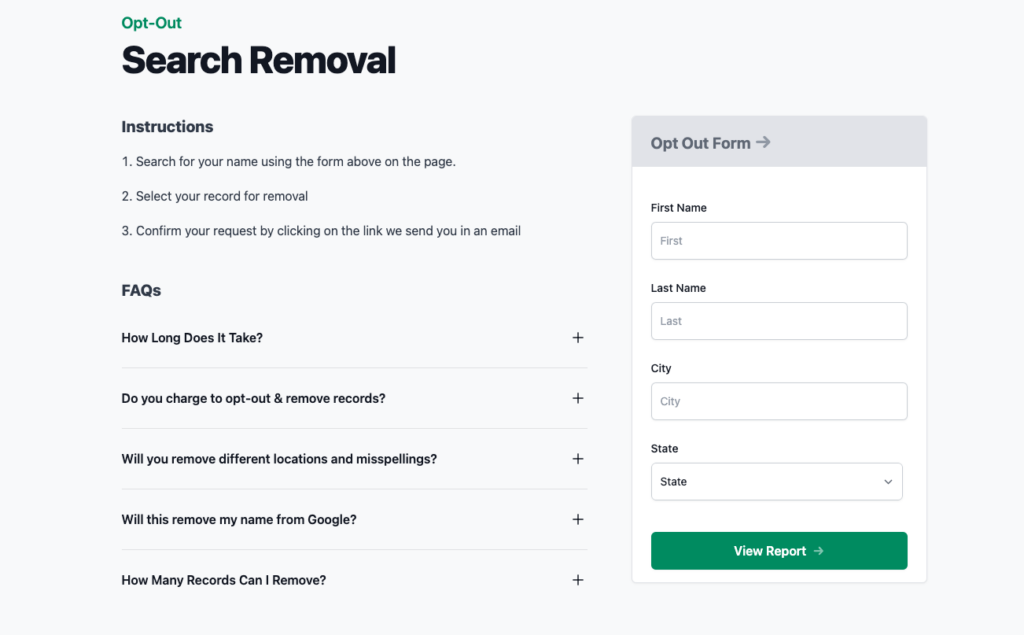Click the plus icon next to the charge question
The image size is (1024, 635).
tap(578, 398)
